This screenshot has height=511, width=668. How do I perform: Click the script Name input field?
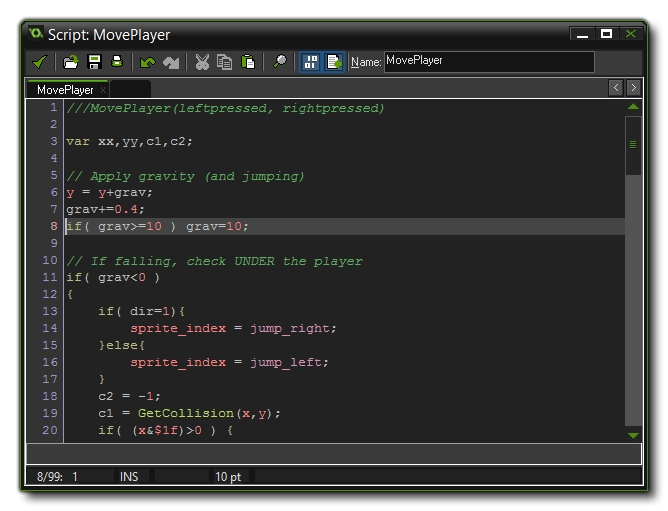coord(488,62)
